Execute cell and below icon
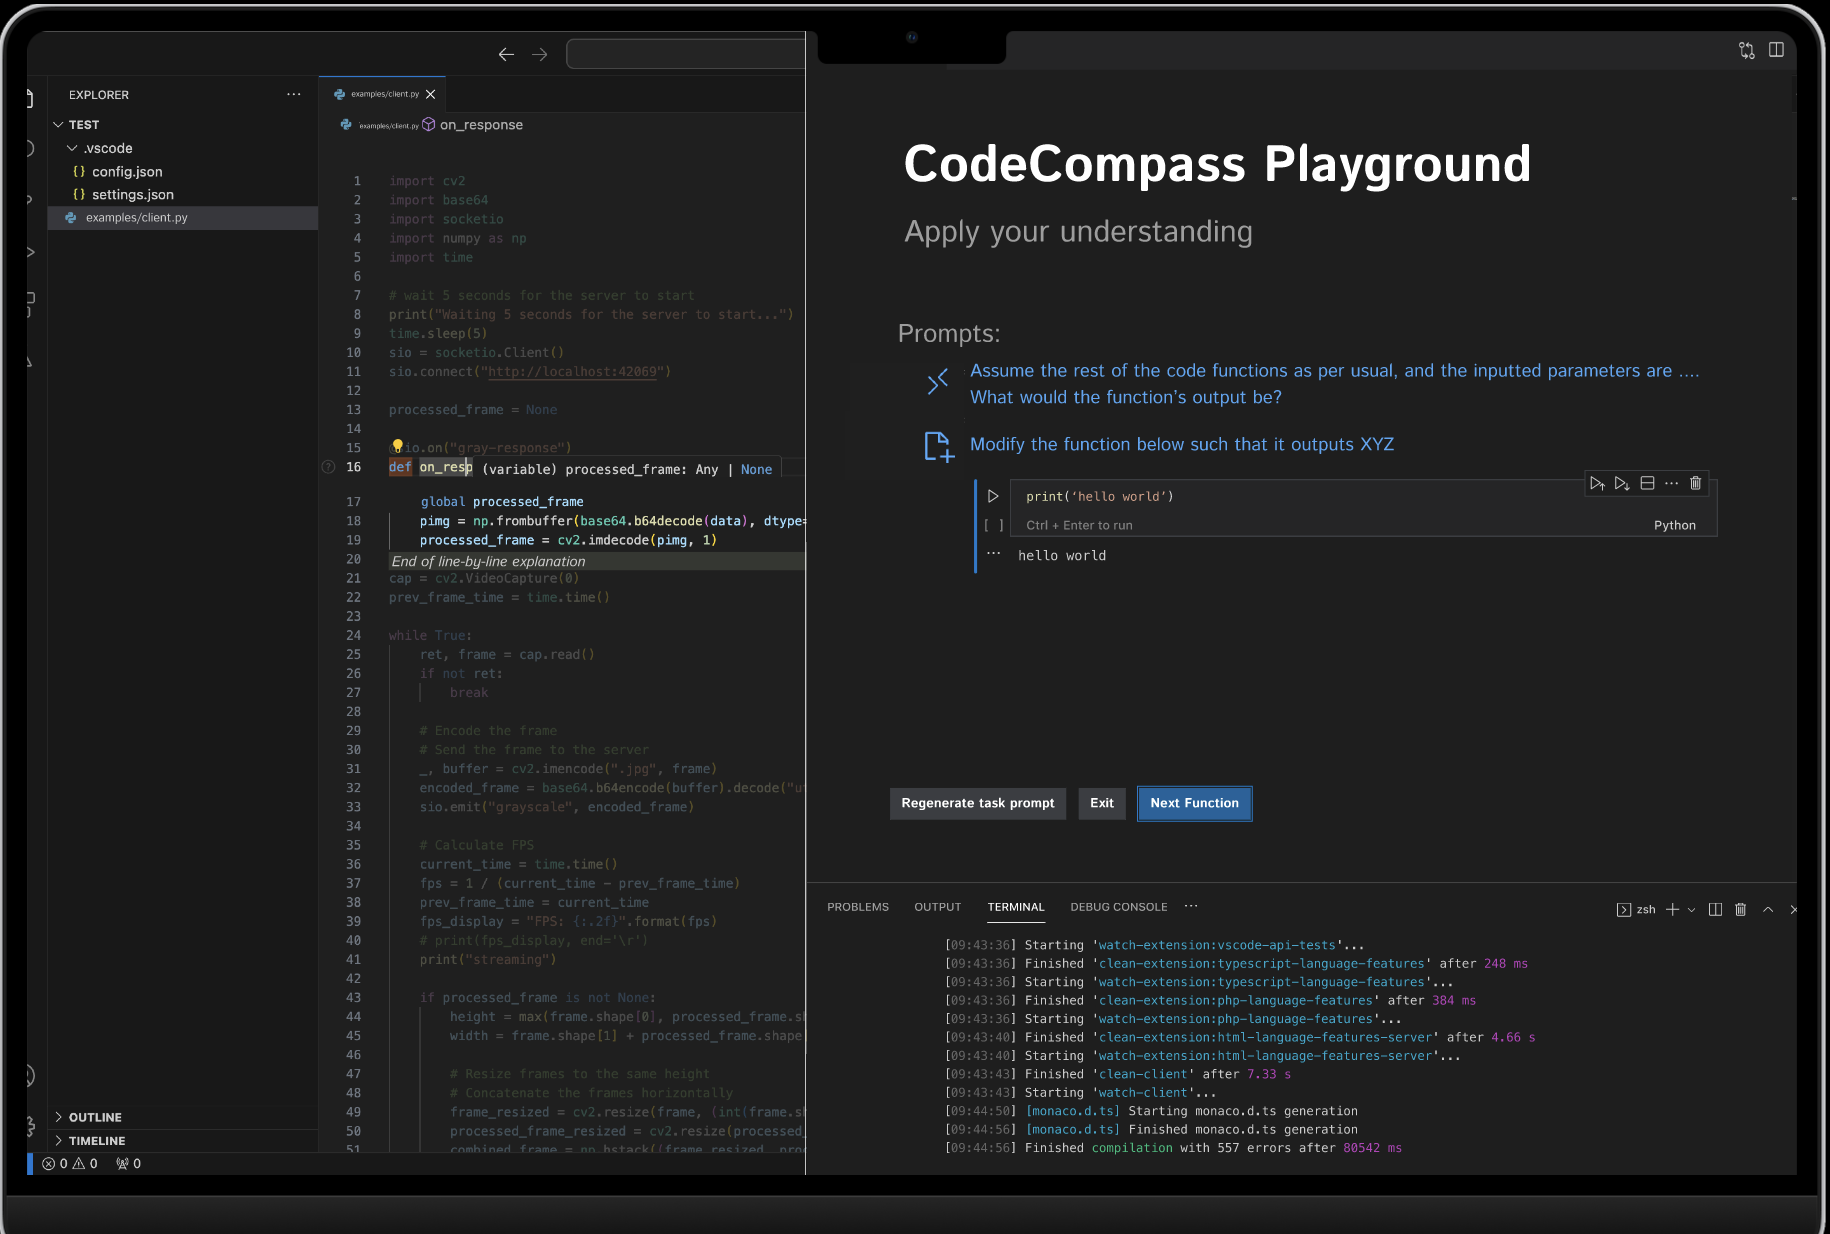1830x1234 pixels. tap(1622, 483)
